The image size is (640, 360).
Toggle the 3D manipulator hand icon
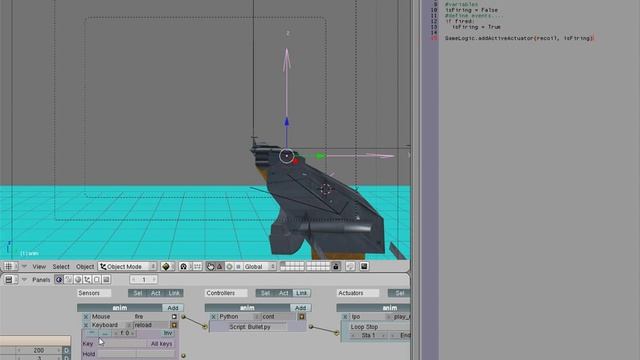(210, 267)
